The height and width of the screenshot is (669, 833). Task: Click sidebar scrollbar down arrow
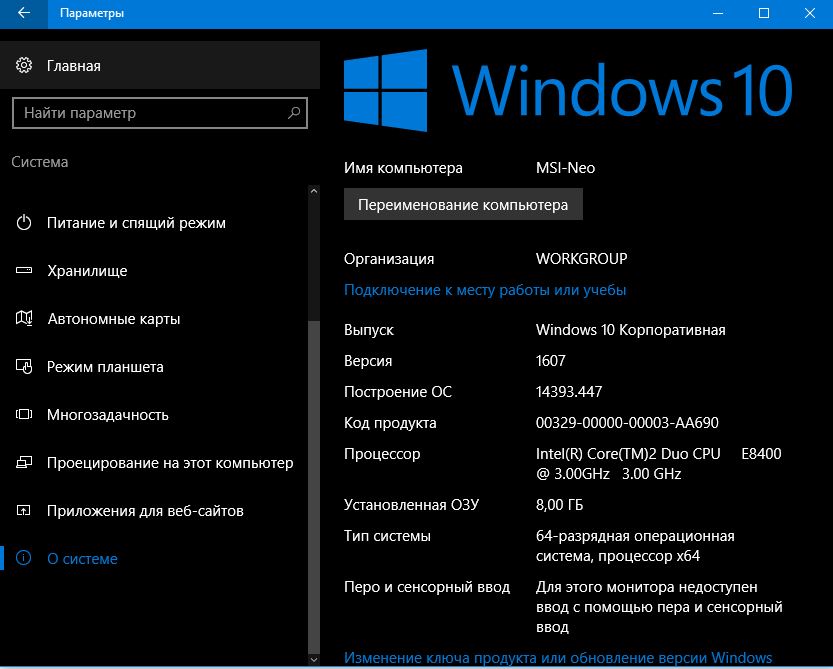(x=314, y=660)
